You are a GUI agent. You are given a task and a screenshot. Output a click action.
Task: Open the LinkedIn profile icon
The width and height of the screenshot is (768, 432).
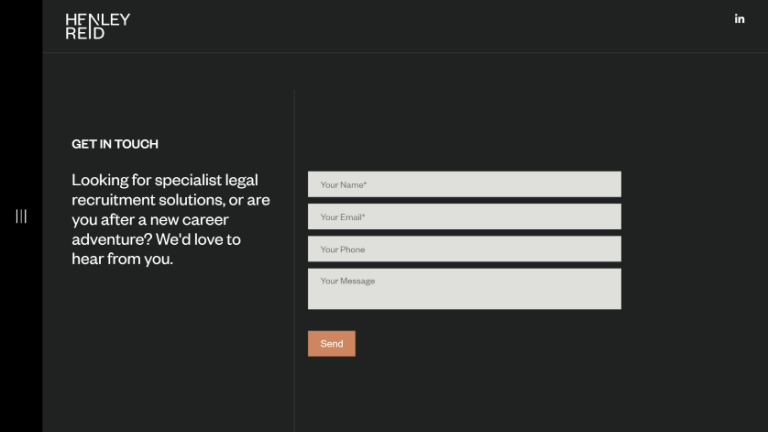(x=740, y=19)
